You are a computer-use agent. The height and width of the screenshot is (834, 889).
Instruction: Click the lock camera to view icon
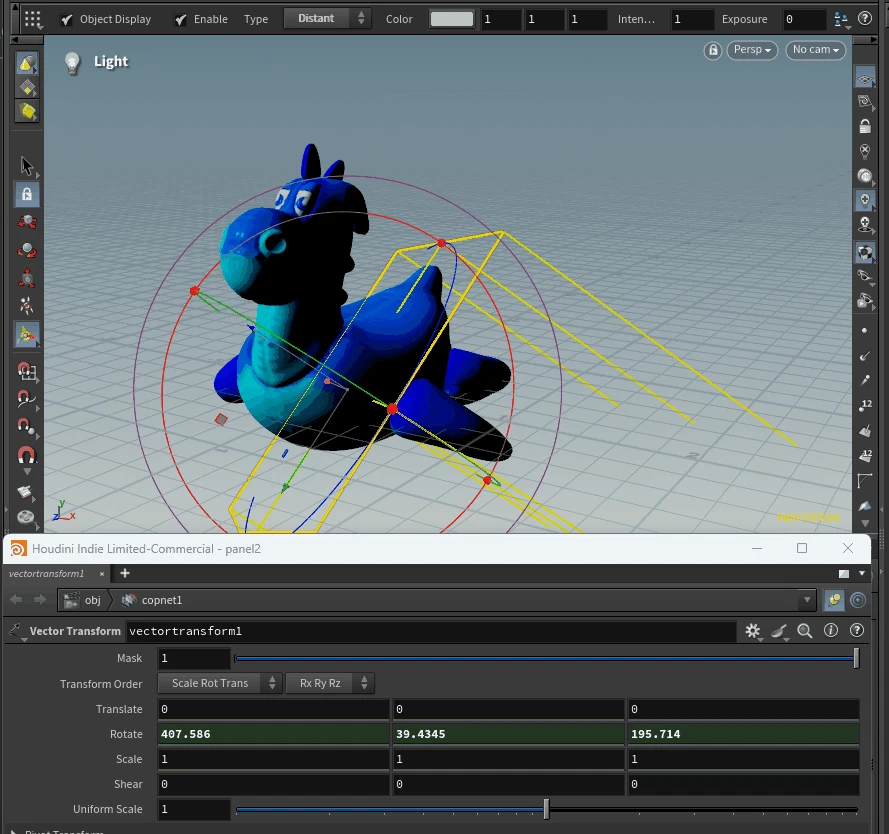coord(865,126)
